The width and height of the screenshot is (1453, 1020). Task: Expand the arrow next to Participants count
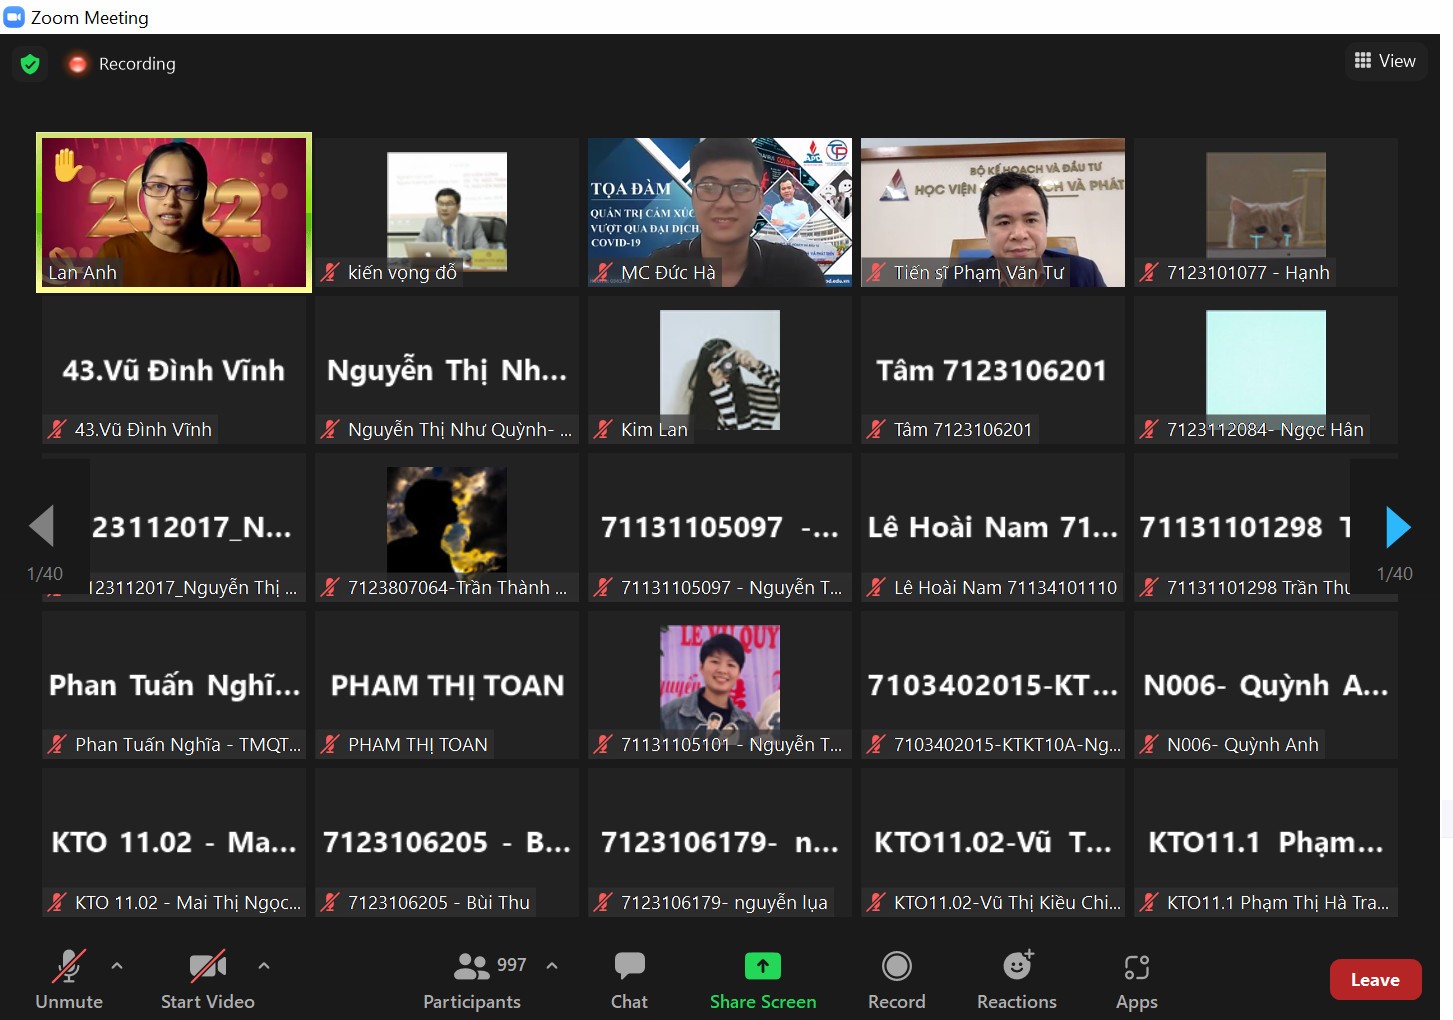(x=552, y=966)
